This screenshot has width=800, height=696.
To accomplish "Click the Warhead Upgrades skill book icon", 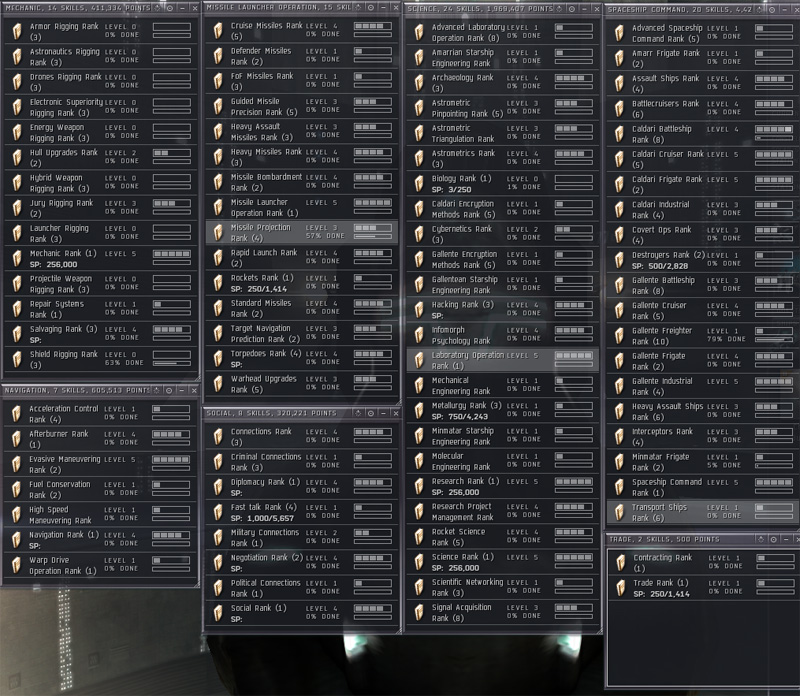I will [x=218, y=384].
